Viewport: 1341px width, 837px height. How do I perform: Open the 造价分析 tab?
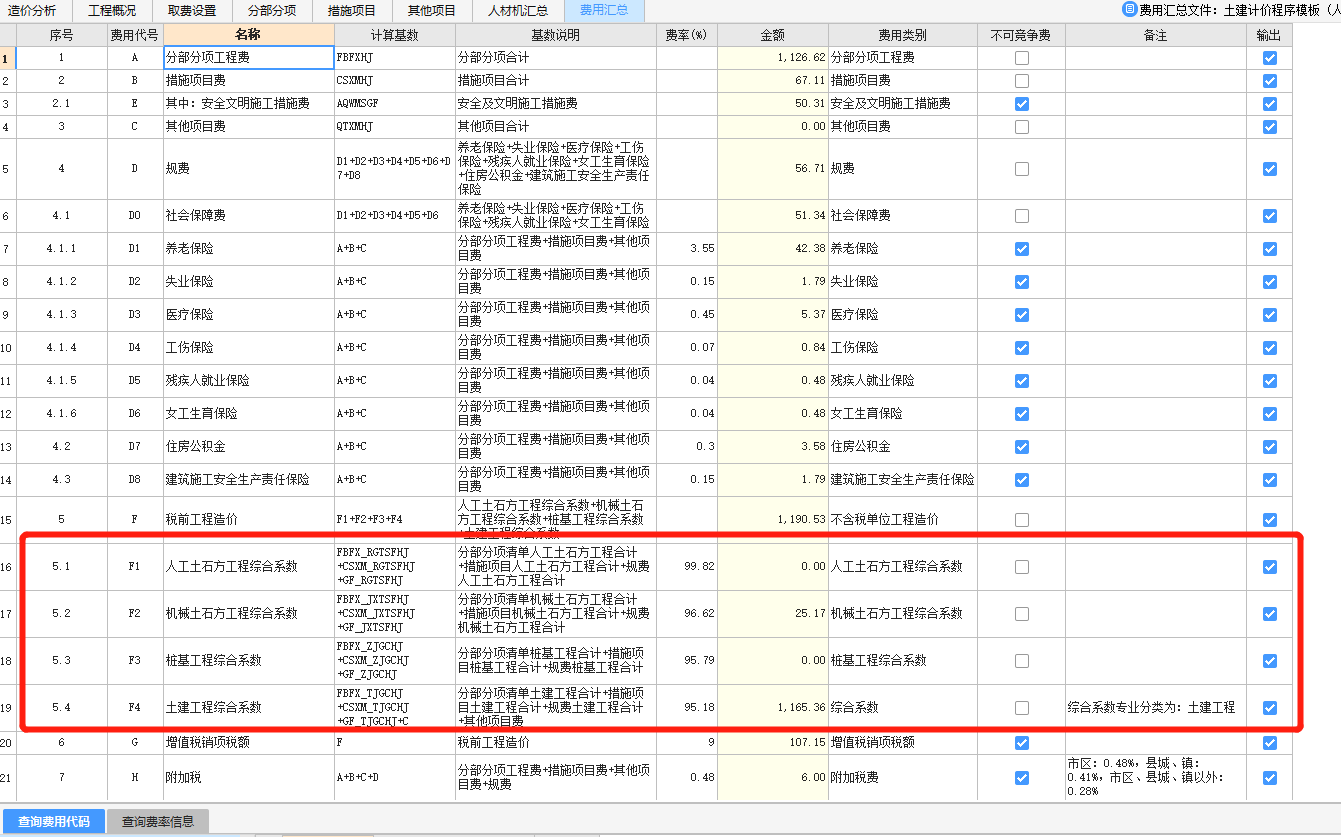pos(33,11)
